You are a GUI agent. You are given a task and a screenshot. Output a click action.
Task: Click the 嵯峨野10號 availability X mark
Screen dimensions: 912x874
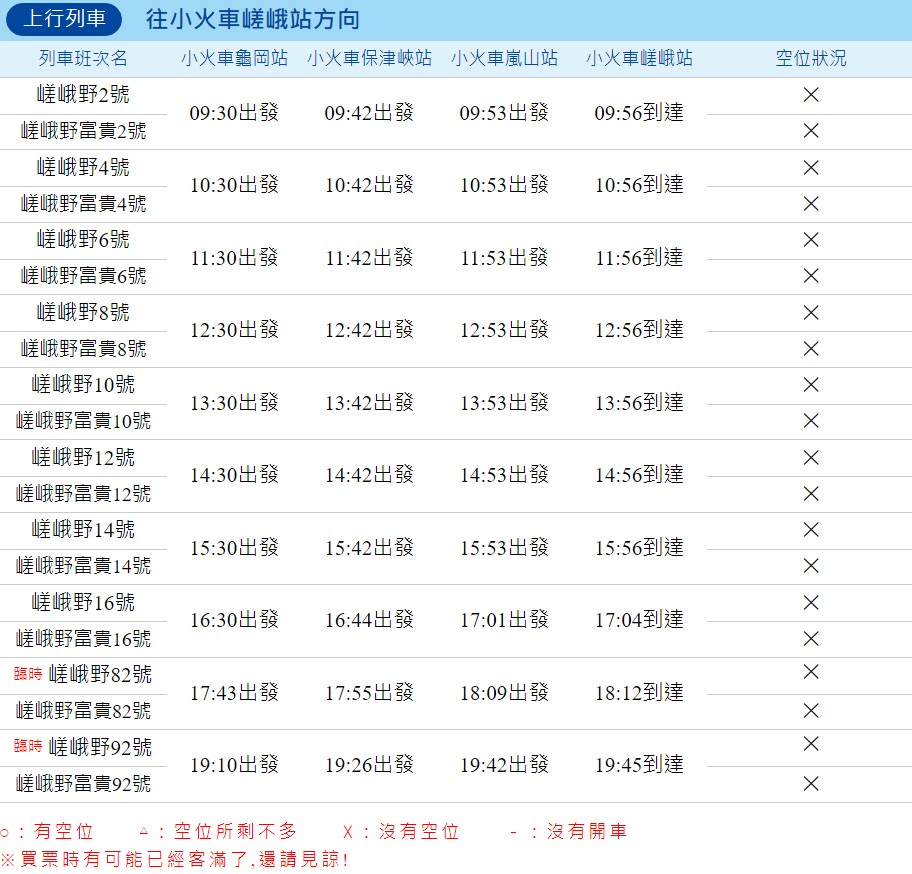coord(811,384)
